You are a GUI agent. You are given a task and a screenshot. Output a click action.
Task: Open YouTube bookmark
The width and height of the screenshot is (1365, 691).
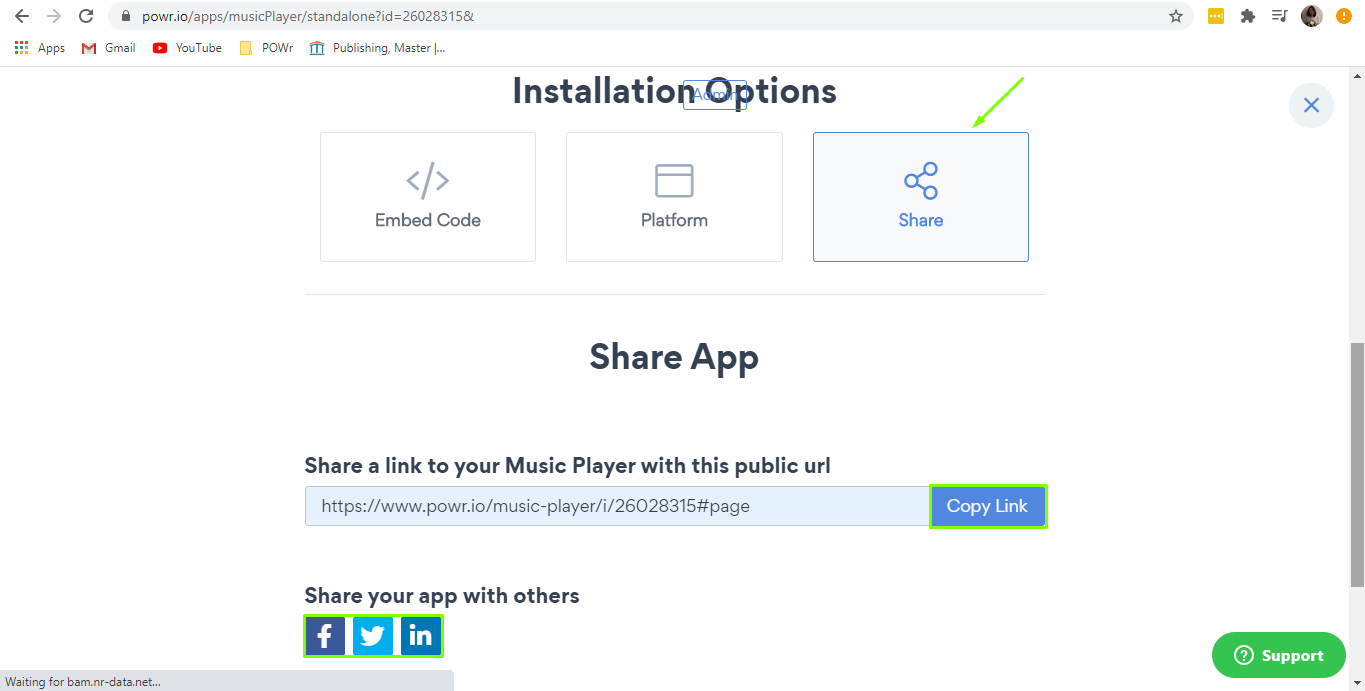tap(187, 48)
